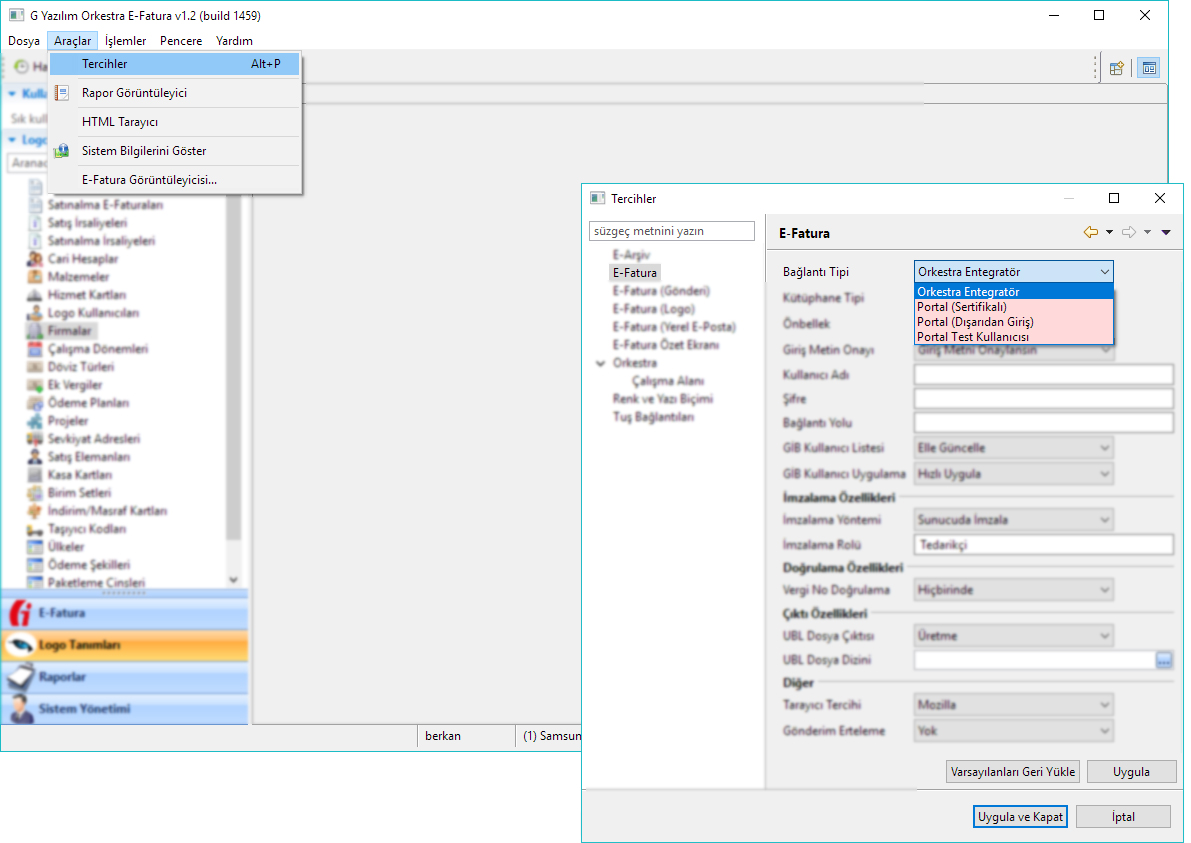
Task: Open GİB Kullanıcı Uygulama dropdown
Action: [1014, 474]
